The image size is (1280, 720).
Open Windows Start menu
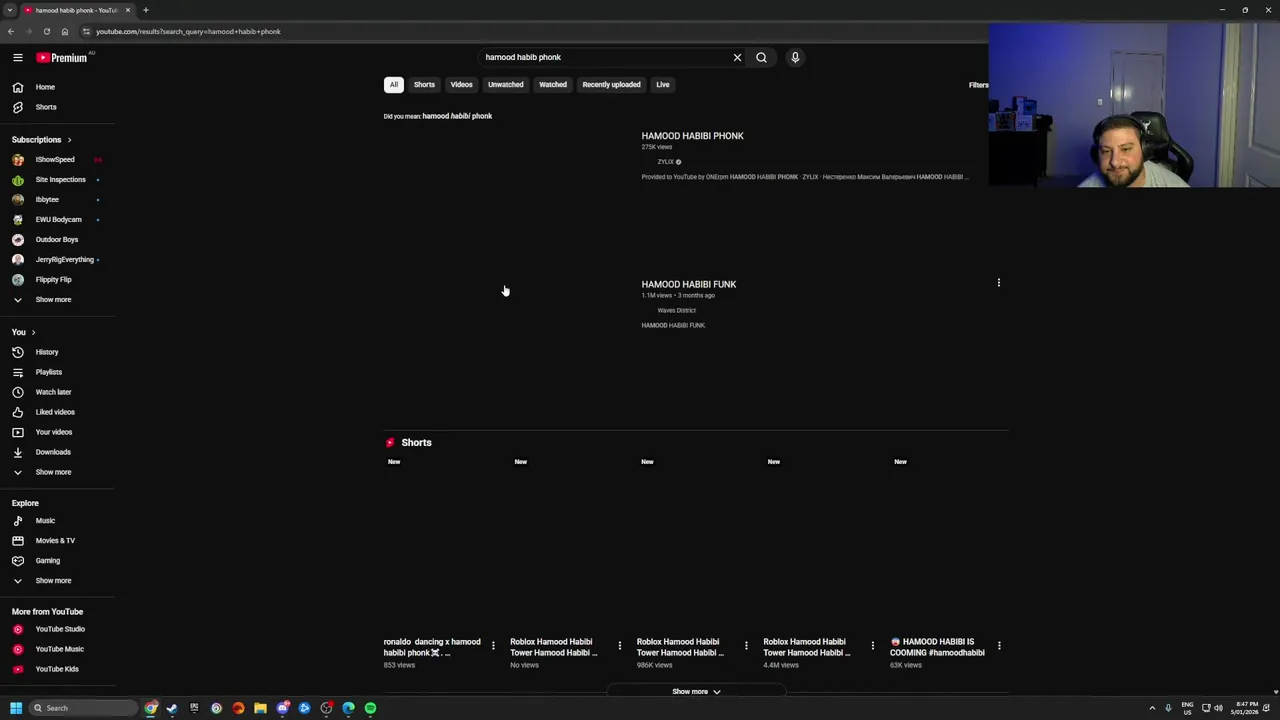(x=16, y=708)
